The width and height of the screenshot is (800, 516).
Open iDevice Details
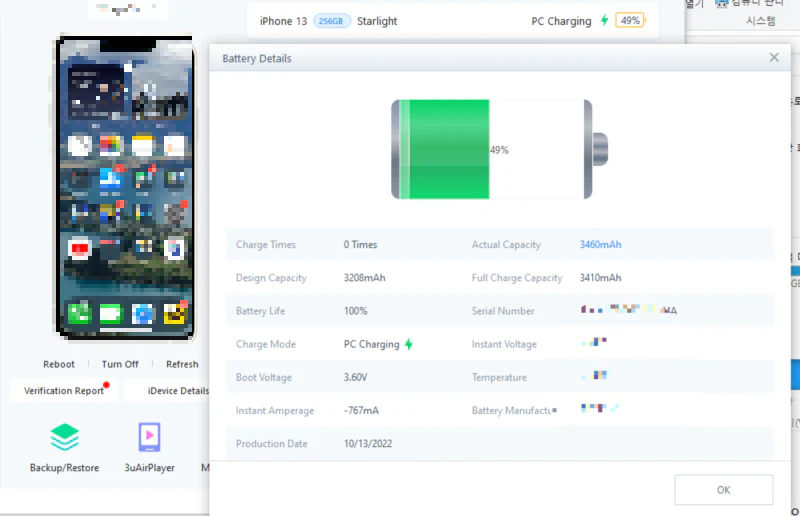(x=178, y=390)
